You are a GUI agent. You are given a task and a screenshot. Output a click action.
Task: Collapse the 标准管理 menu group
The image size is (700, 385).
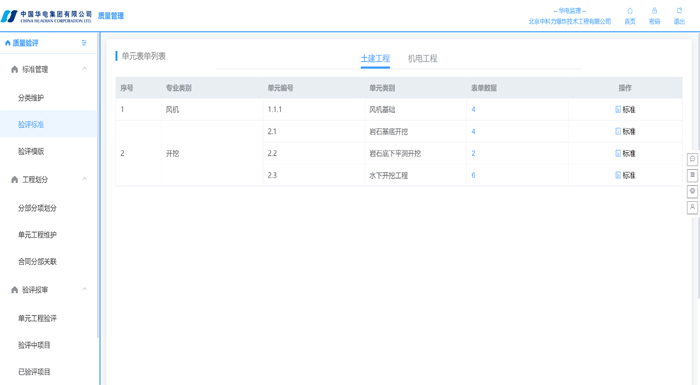tap(84, 69)
